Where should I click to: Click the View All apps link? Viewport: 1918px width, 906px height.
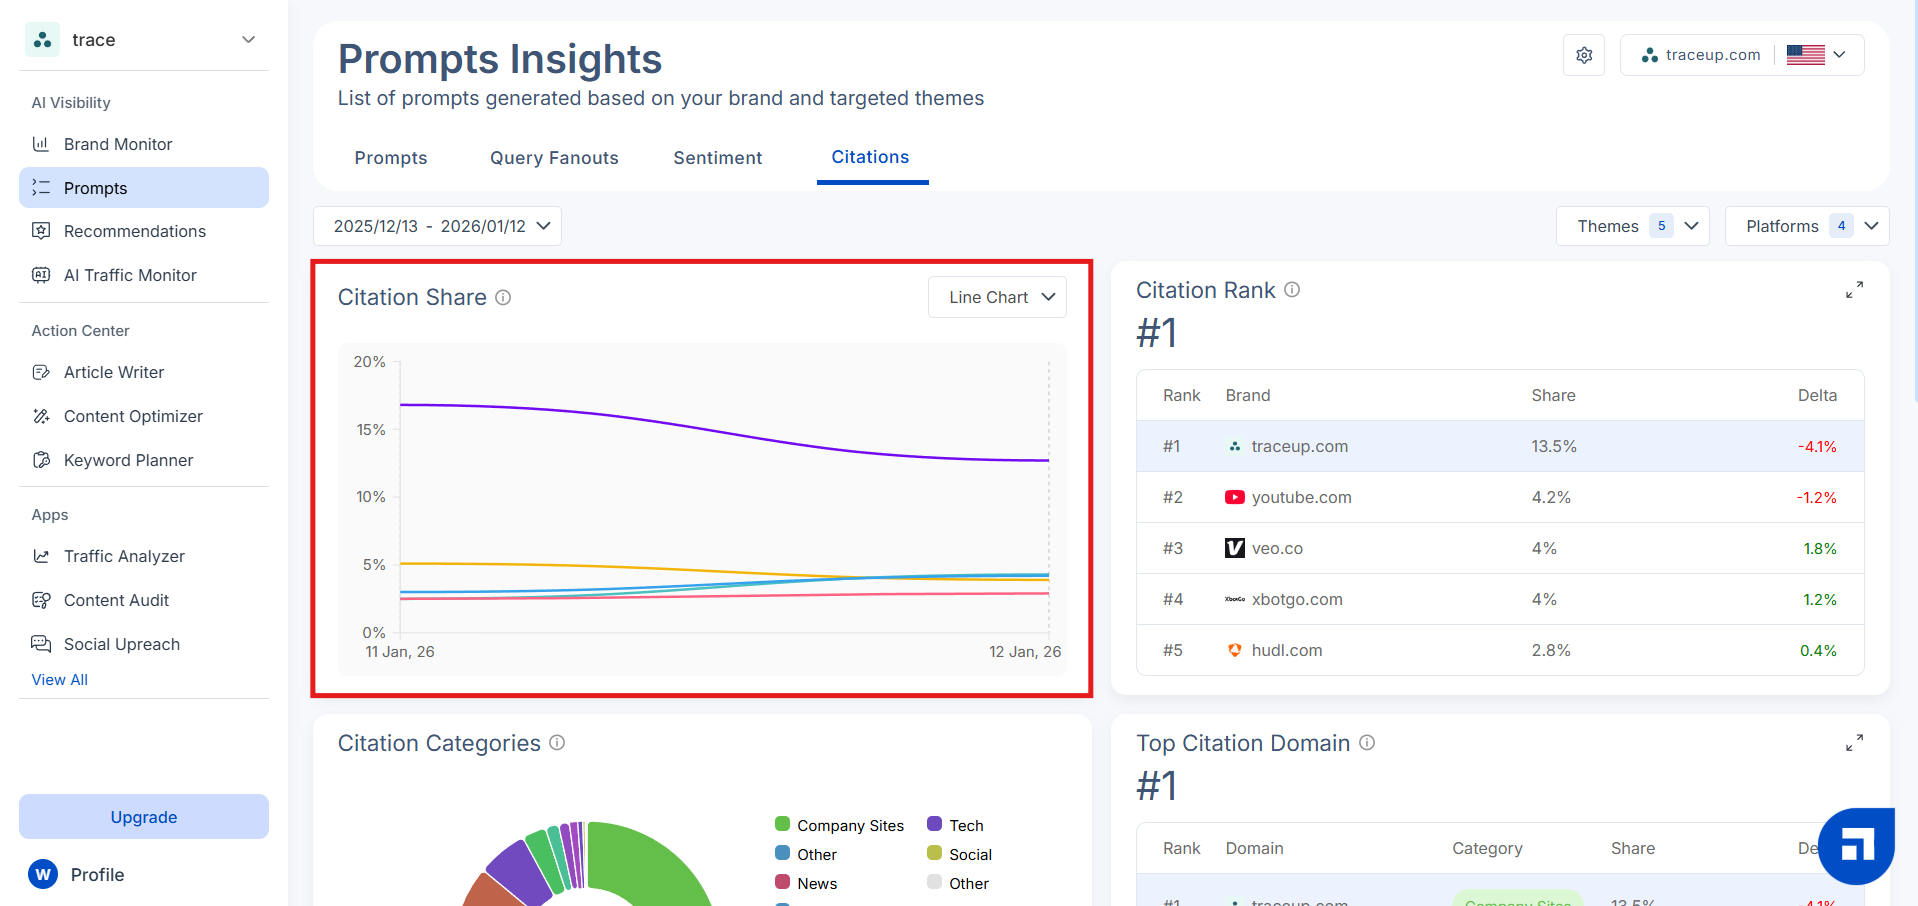60,679
